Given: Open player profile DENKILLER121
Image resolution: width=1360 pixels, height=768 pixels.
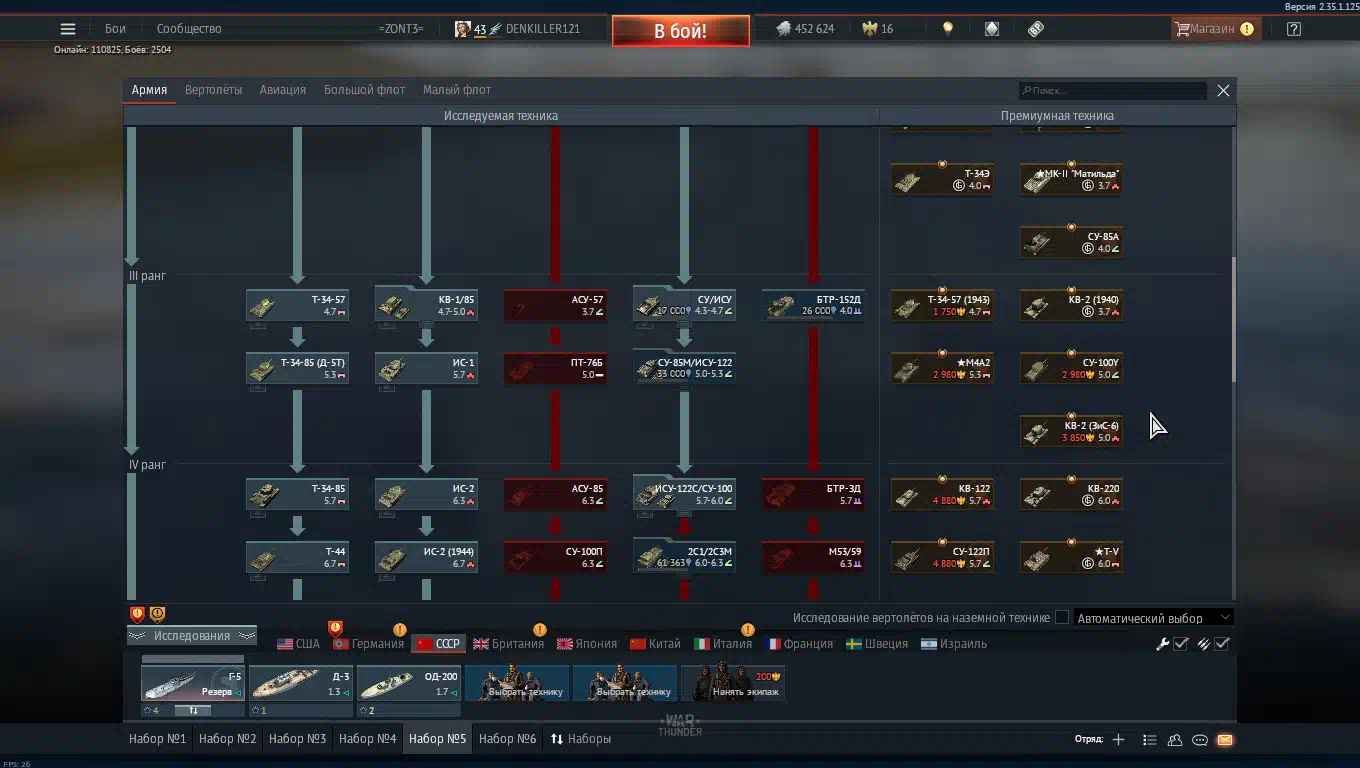Looking at the screenshot, I should (517, 29).
